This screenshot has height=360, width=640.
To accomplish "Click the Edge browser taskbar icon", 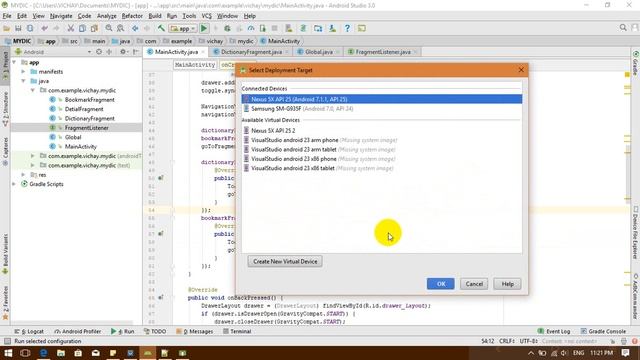I will coord(43,353).
